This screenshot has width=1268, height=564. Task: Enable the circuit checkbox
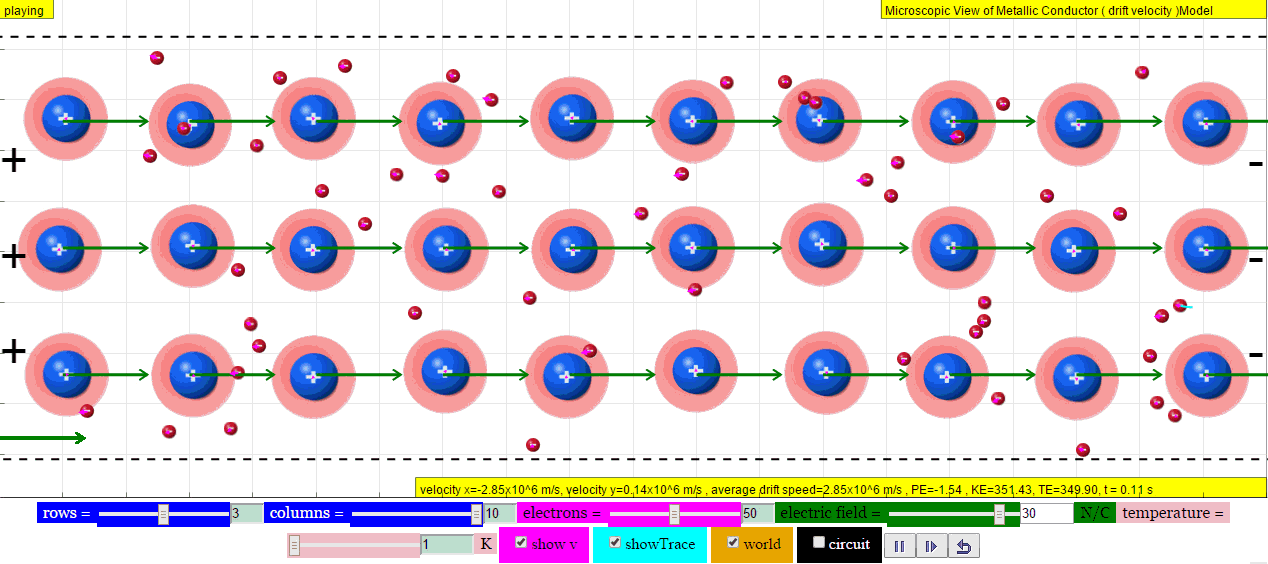pos(819,543)
